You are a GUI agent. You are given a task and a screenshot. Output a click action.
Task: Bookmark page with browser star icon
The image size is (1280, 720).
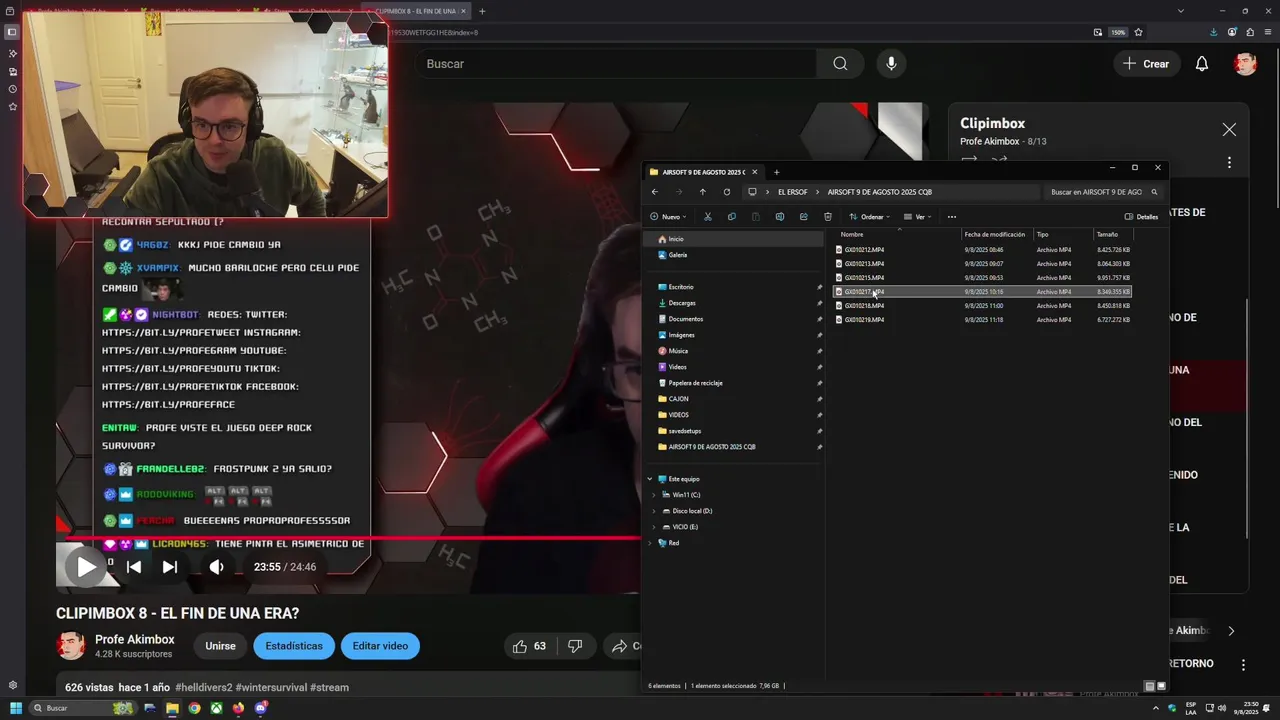(x=1138, y=32)
